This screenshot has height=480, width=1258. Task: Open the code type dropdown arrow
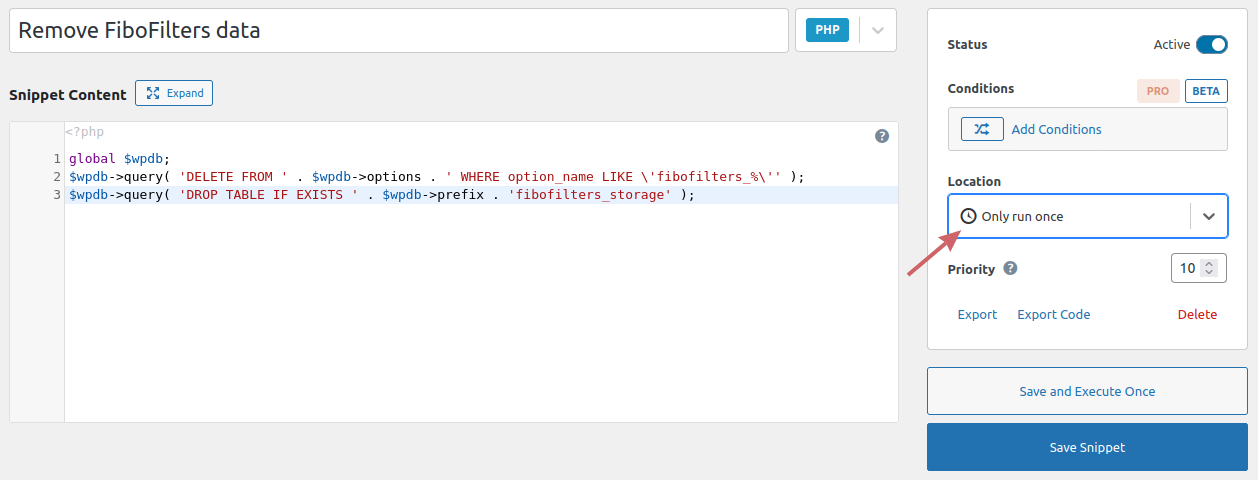coord(877,30)
